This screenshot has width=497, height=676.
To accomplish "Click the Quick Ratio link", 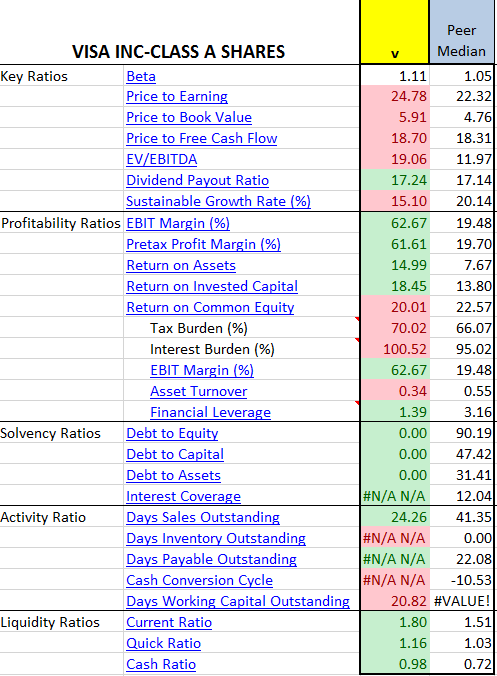I will [x=163, y=644].
